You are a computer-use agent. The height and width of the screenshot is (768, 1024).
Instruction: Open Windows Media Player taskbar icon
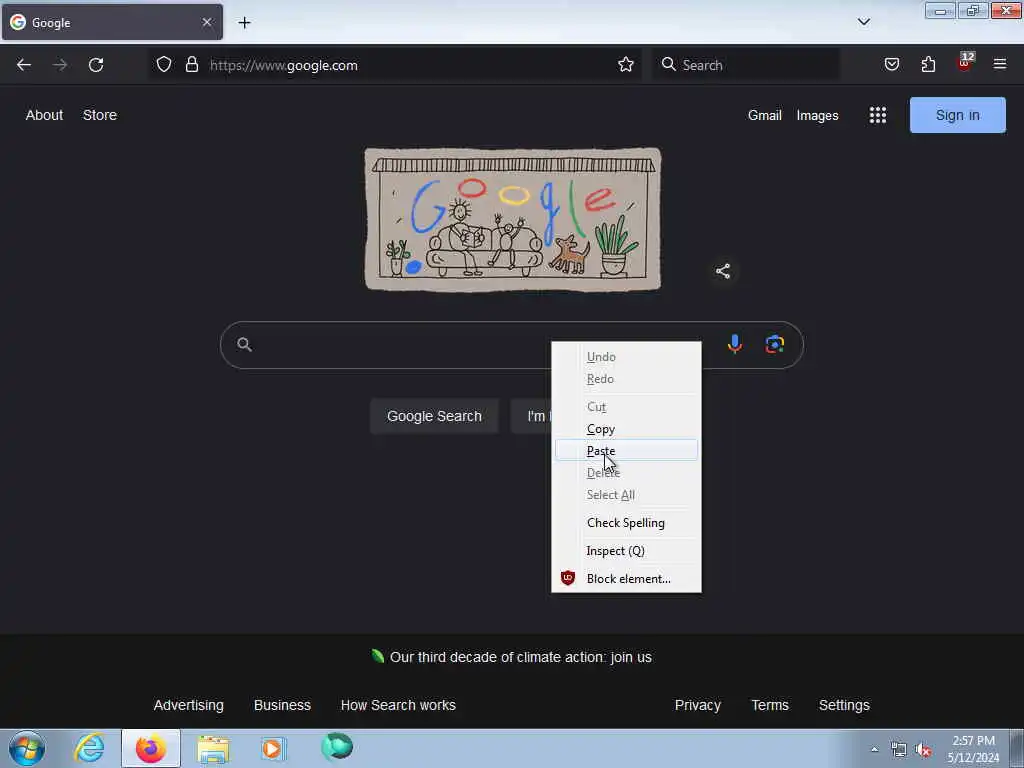point(272,748)
